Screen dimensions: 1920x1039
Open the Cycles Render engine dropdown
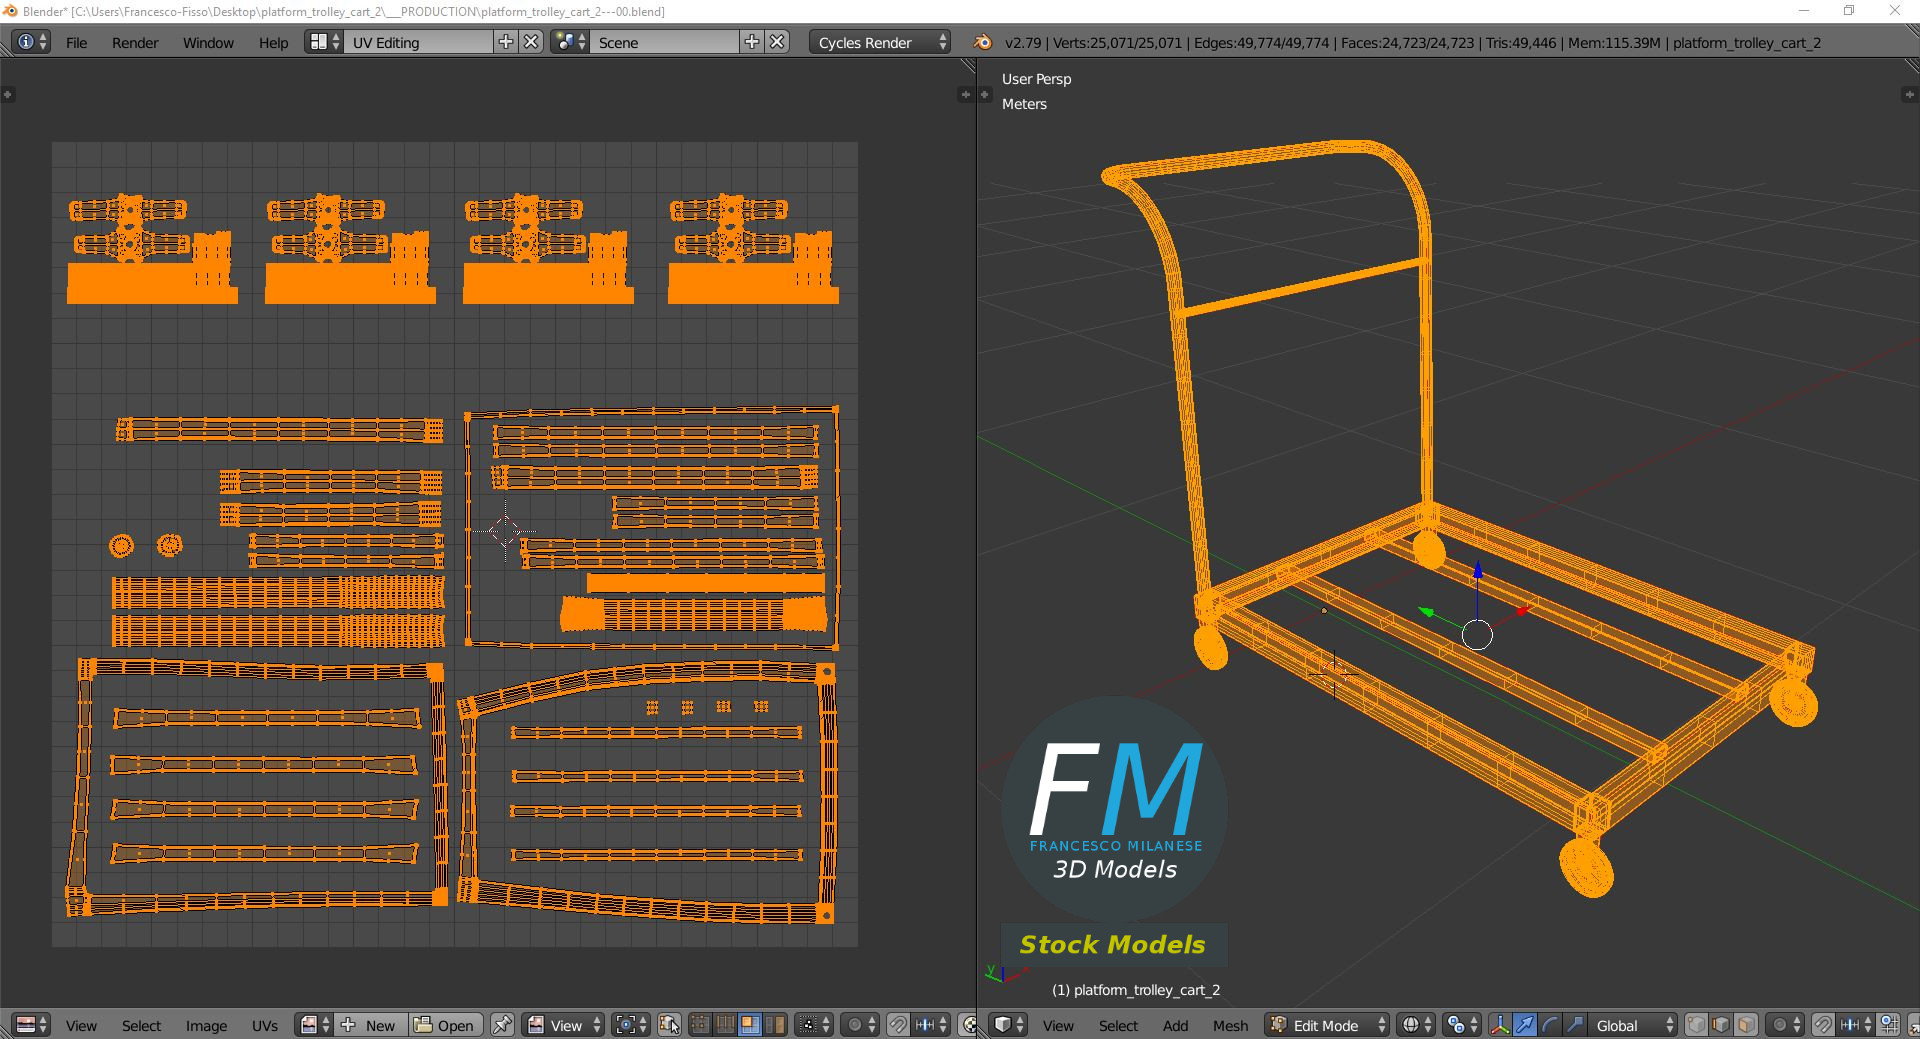click(x=880, y=42)
